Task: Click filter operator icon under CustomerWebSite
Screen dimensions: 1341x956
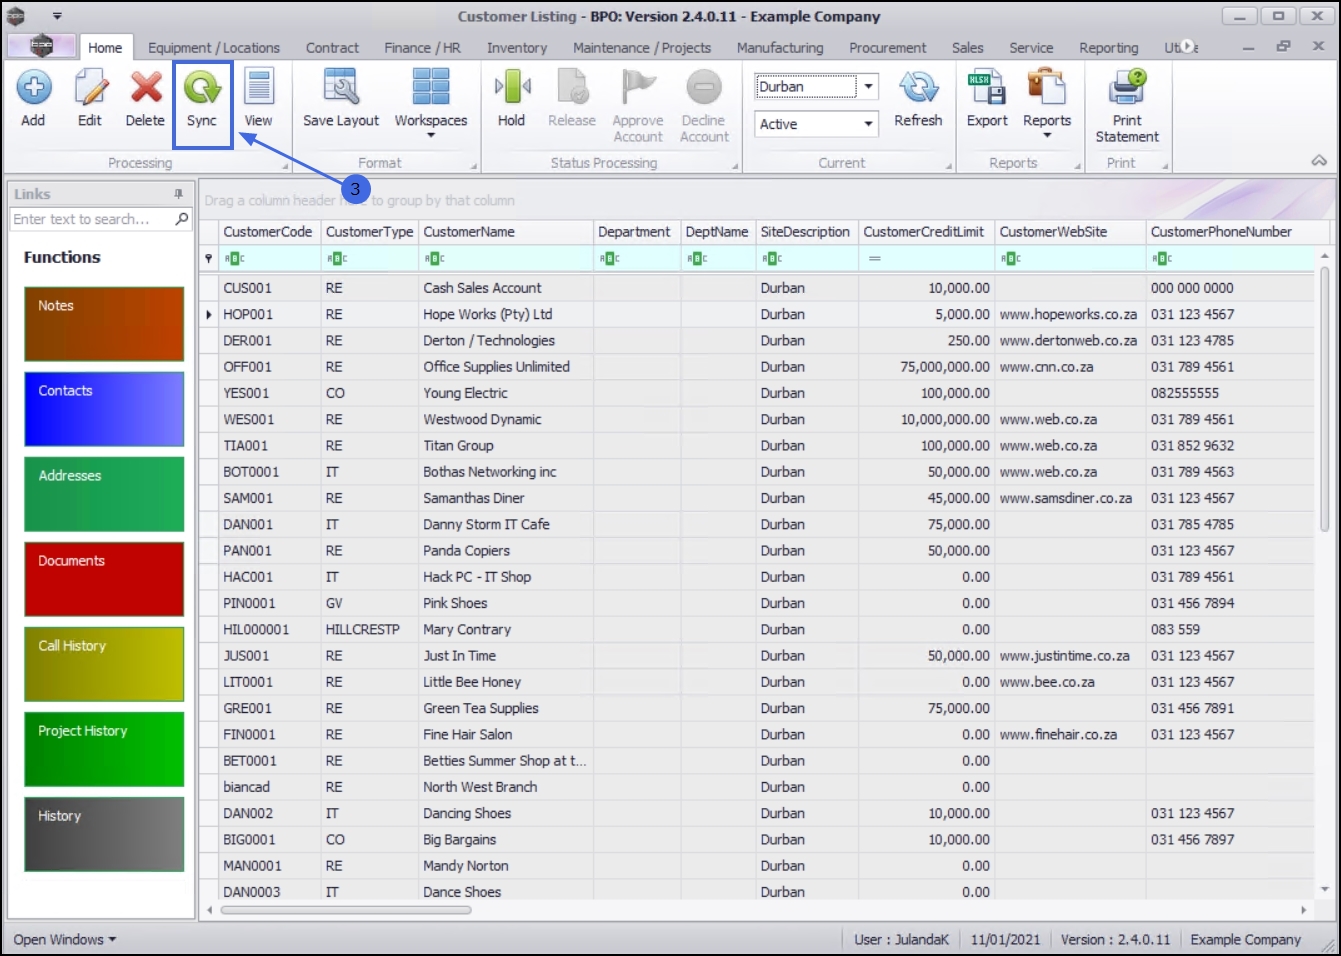Action: tap(1011, 259)
